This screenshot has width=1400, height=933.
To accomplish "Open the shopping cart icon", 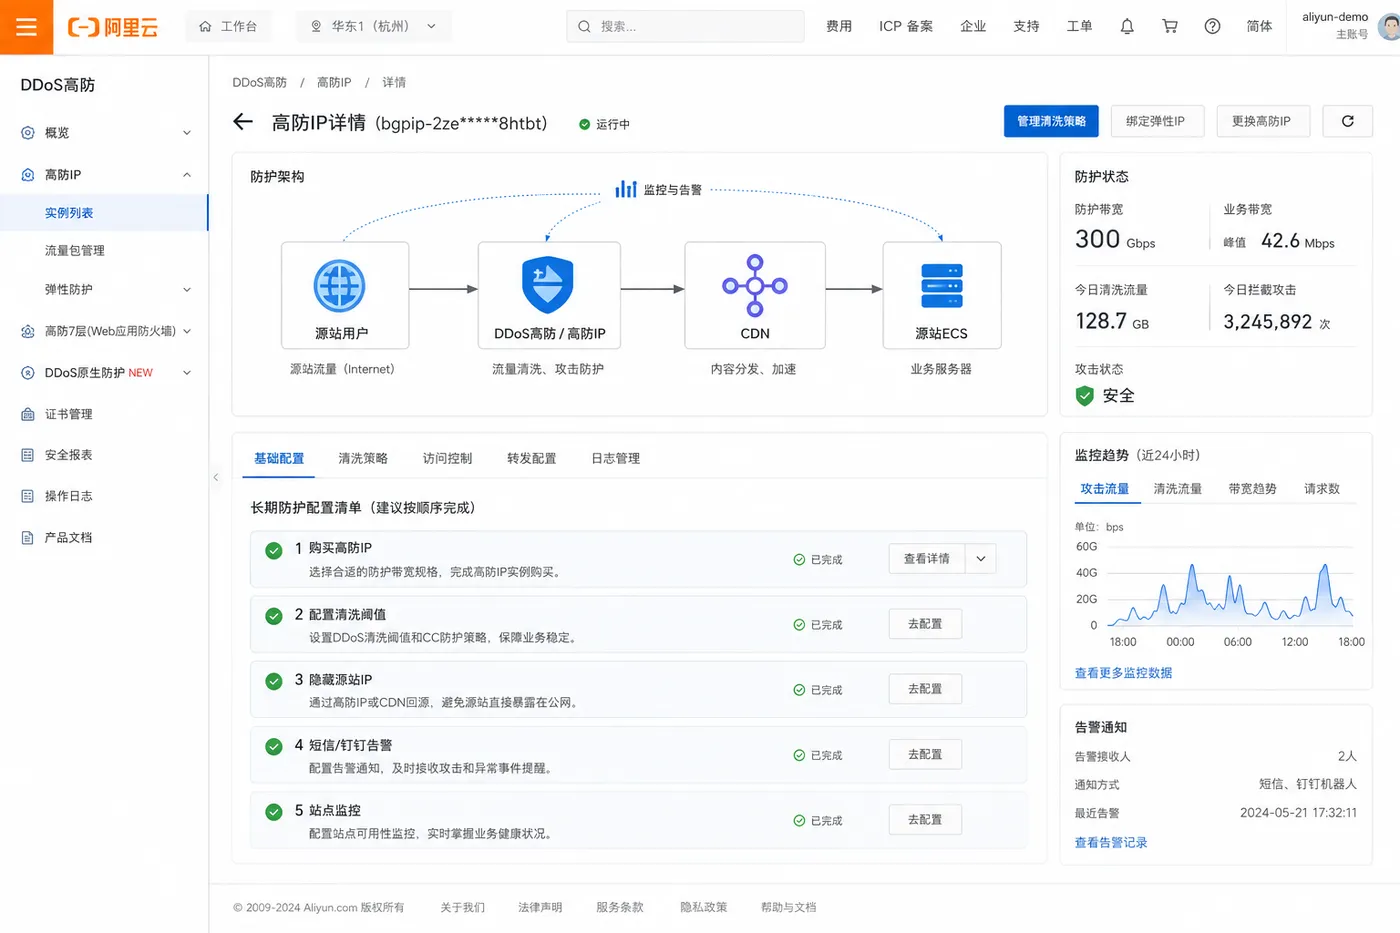I will [x=1169, y=27].
